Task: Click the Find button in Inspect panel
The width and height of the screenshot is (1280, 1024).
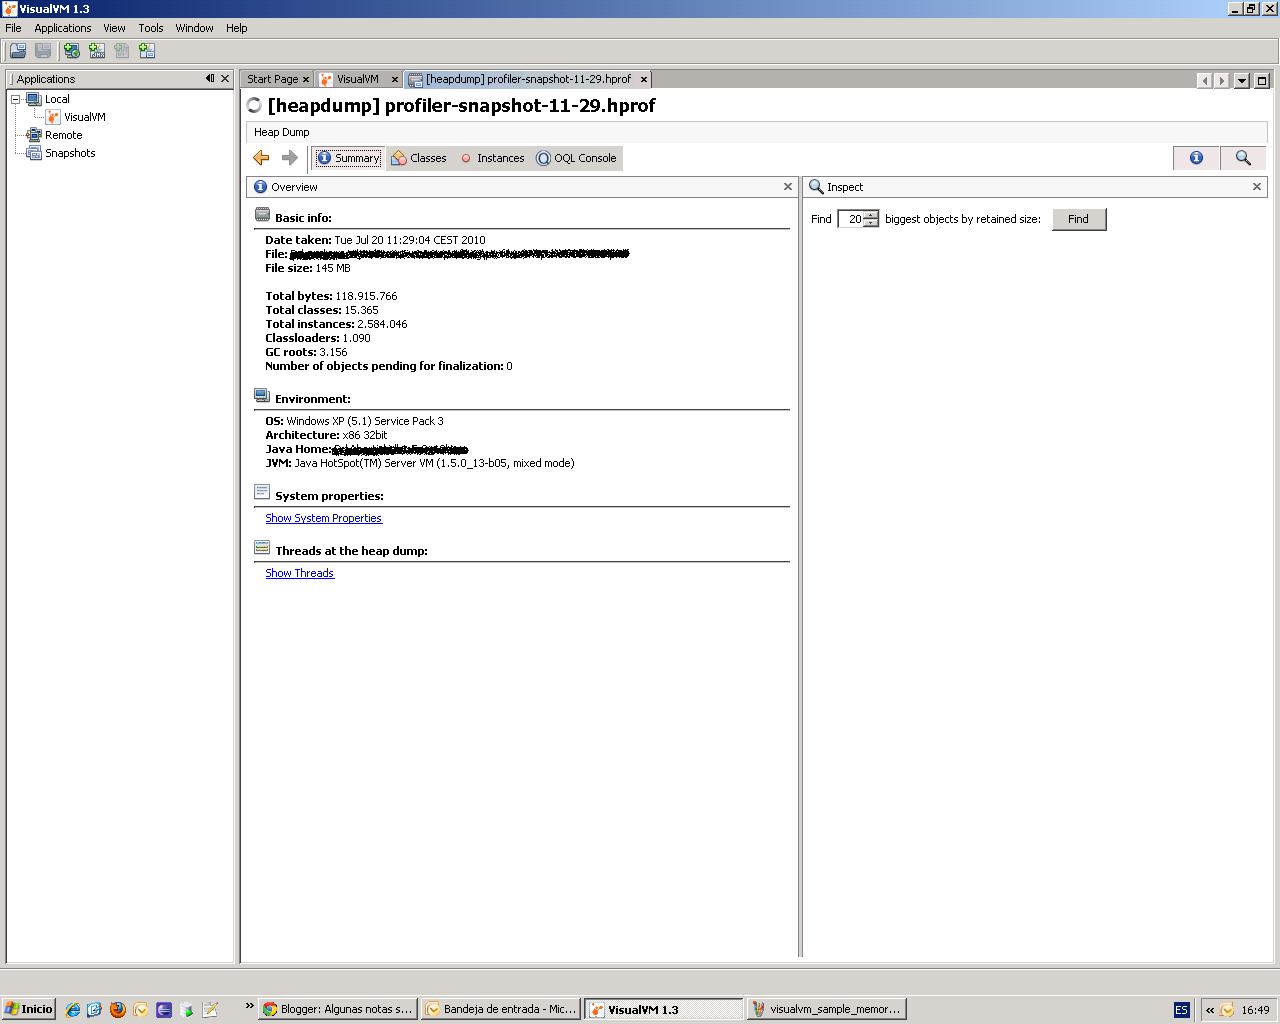Action: pyautogui.click(x=1079, y=219)
